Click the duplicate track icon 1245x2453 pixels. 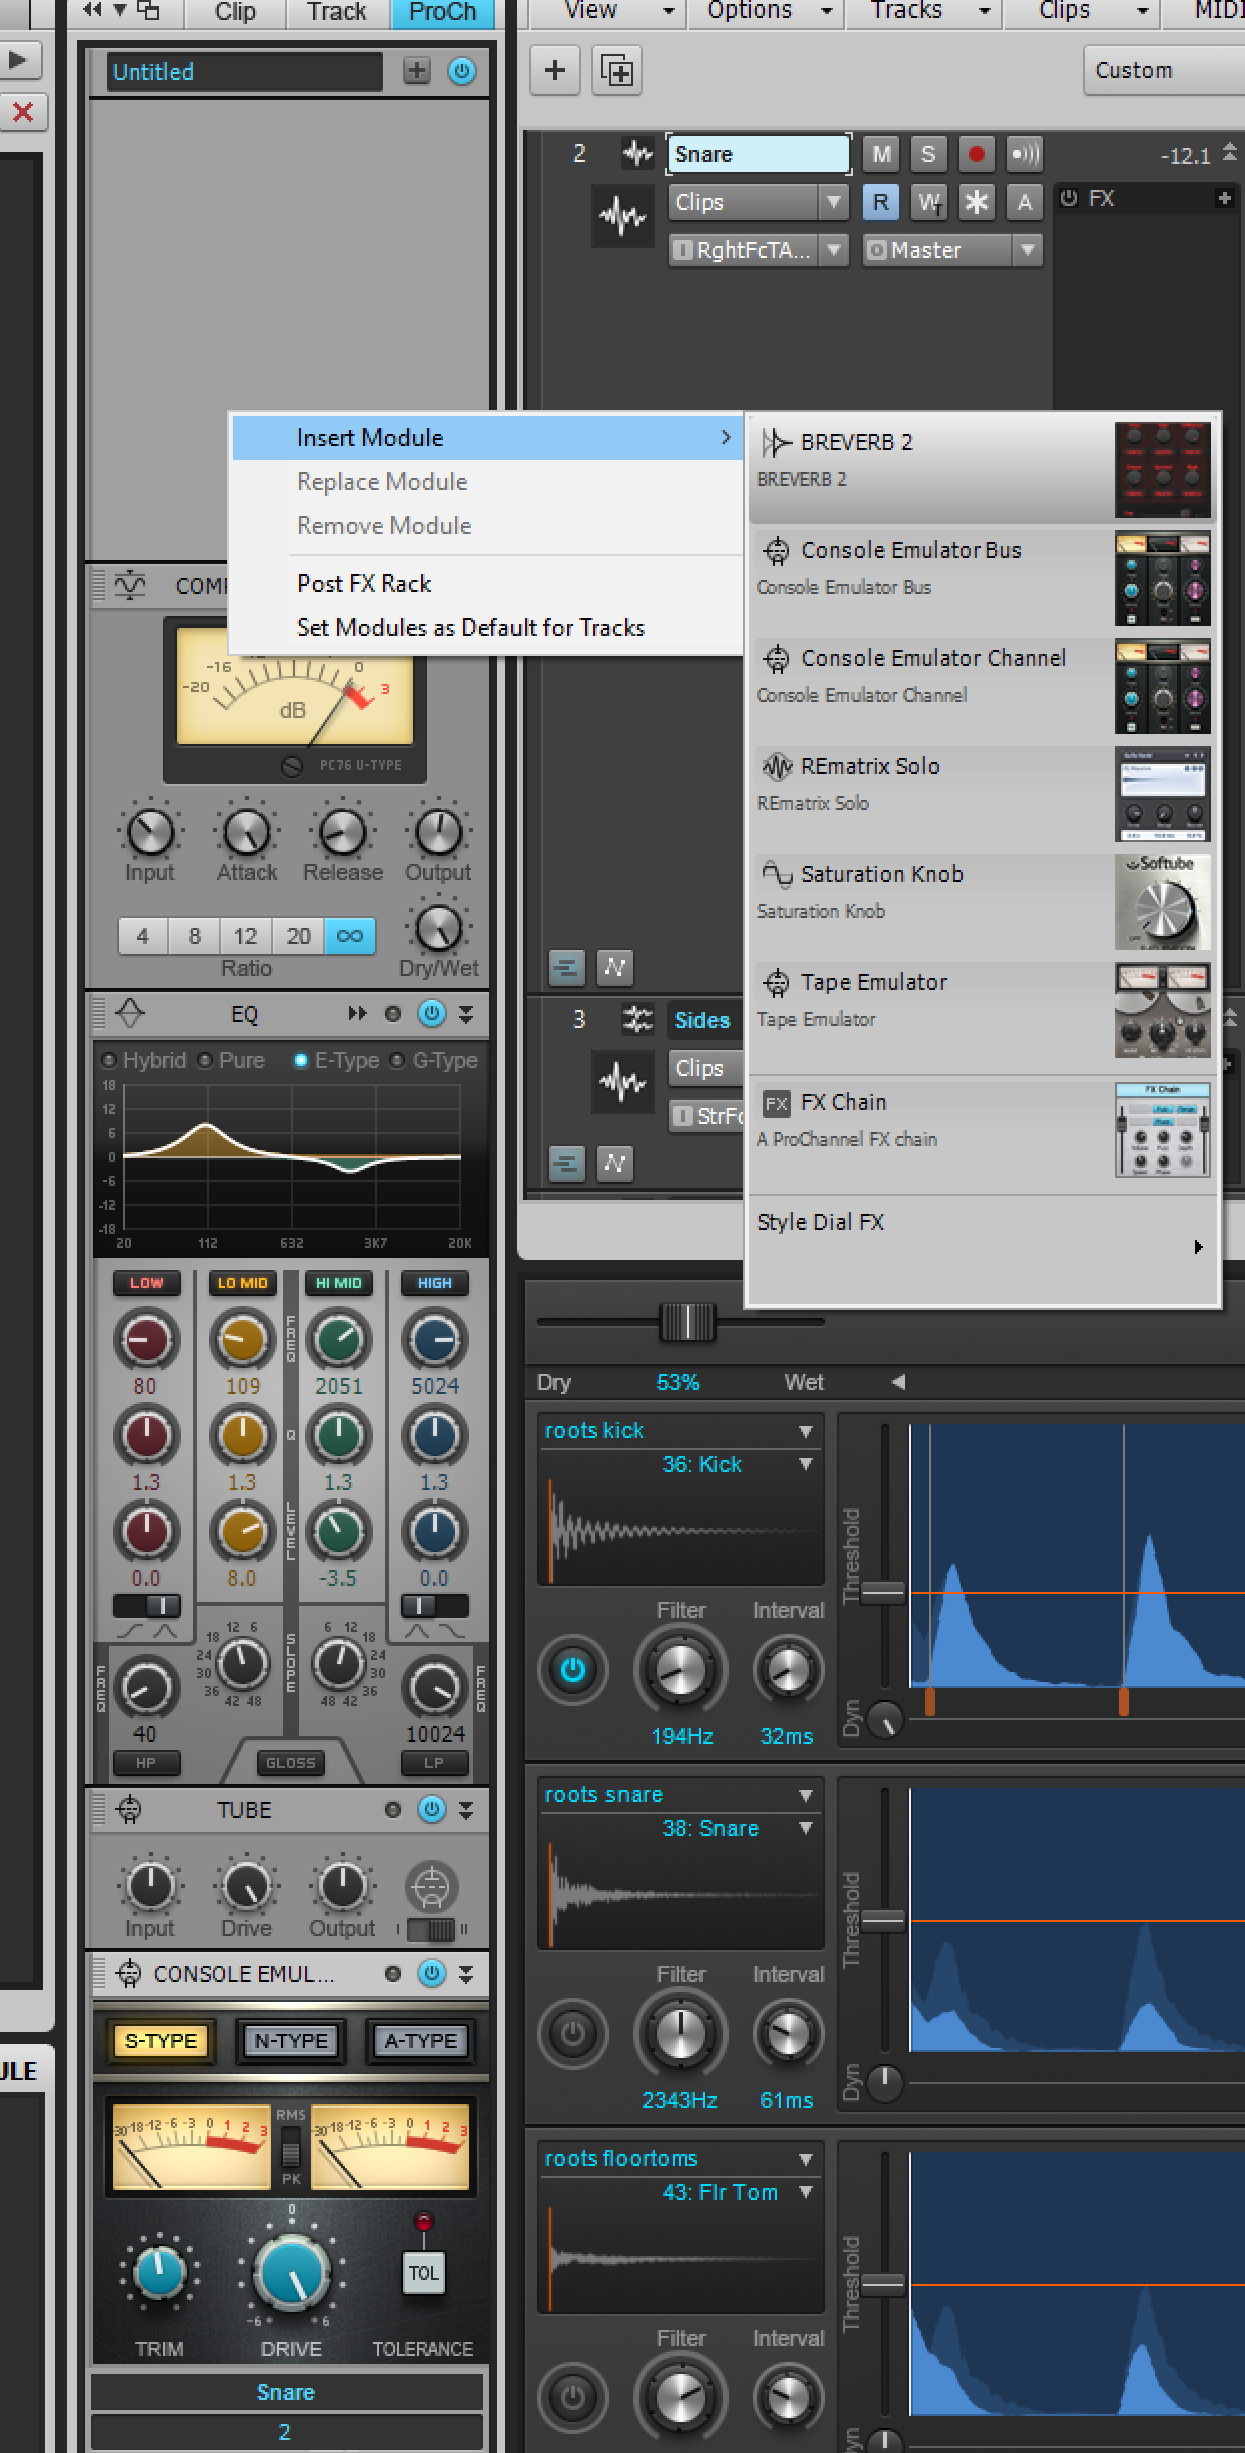[616, 71]
